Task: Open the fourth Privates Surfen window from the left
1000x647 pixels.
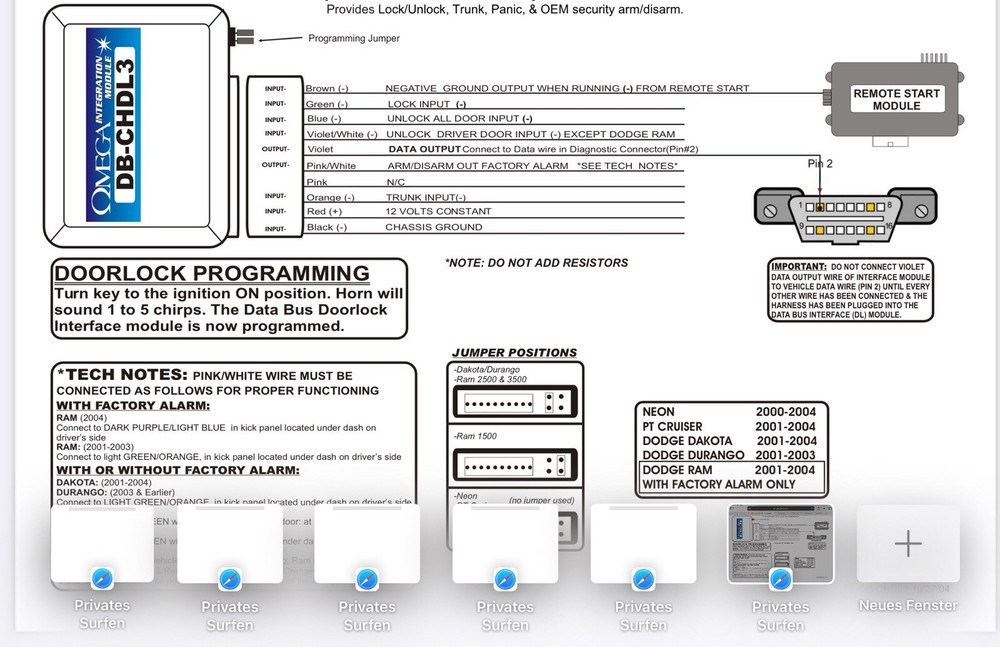Action: click(x=505, y=543)
